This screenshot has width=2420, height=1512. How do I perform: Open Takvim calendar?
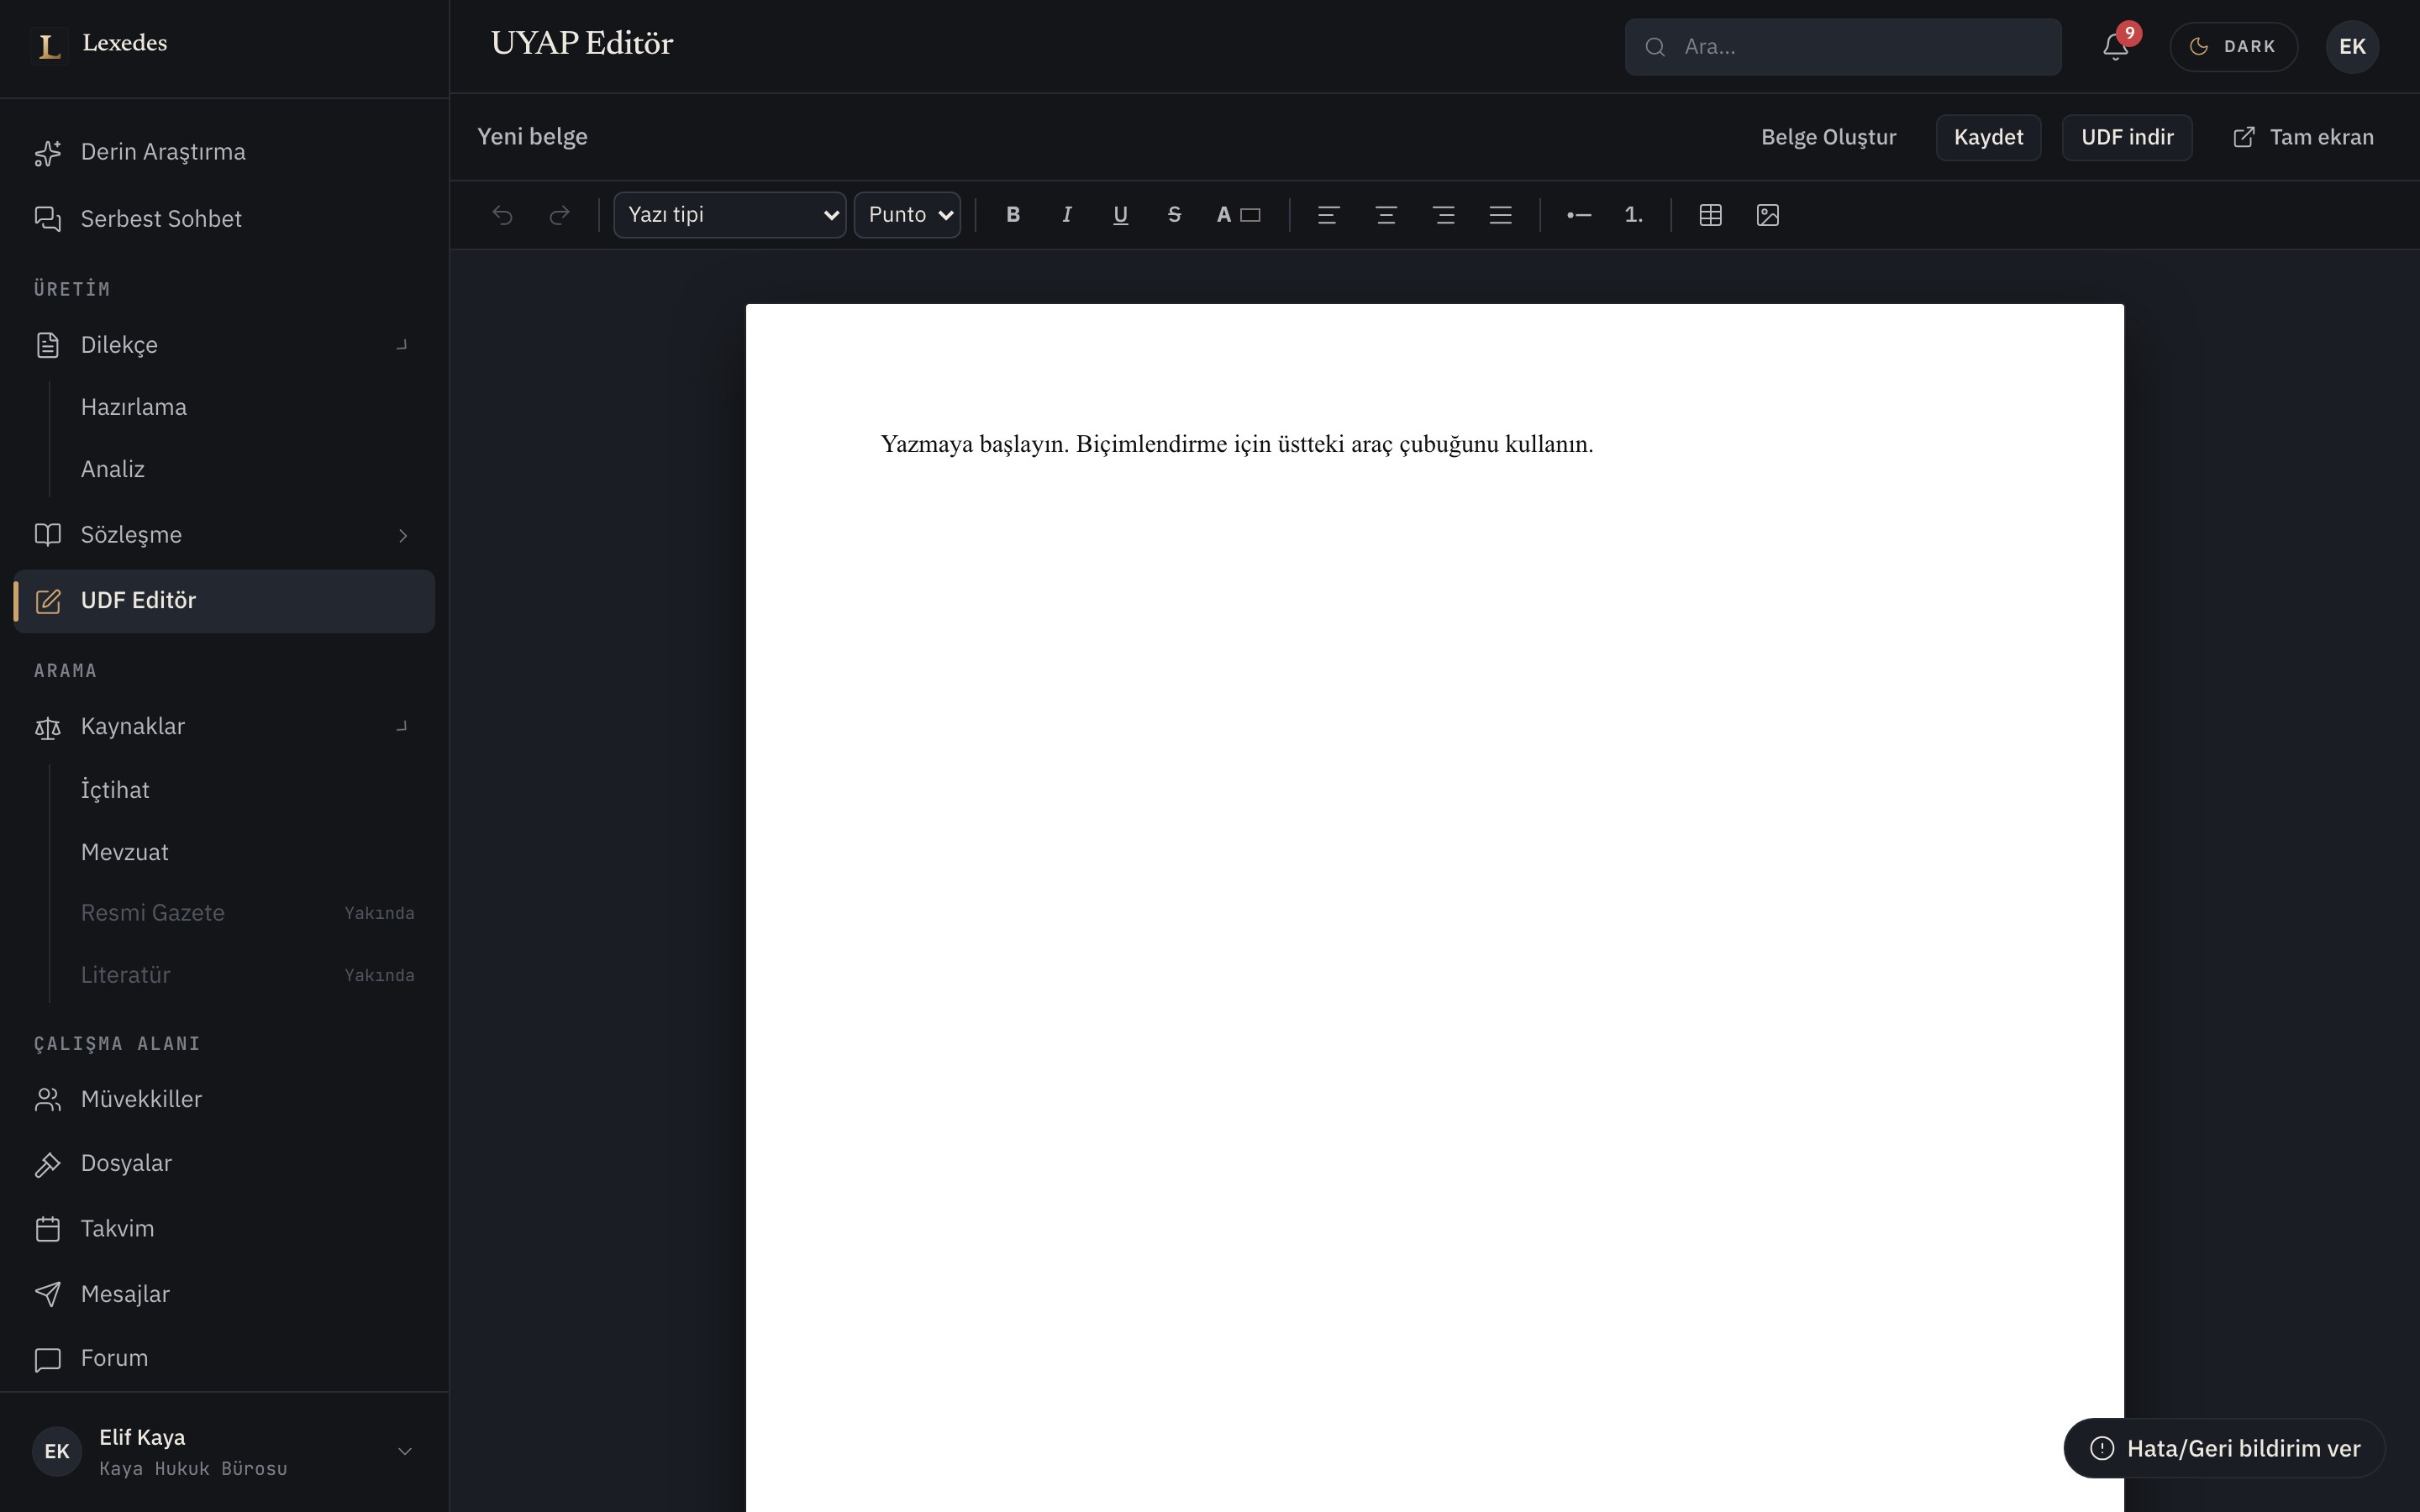click(224, 1229)
